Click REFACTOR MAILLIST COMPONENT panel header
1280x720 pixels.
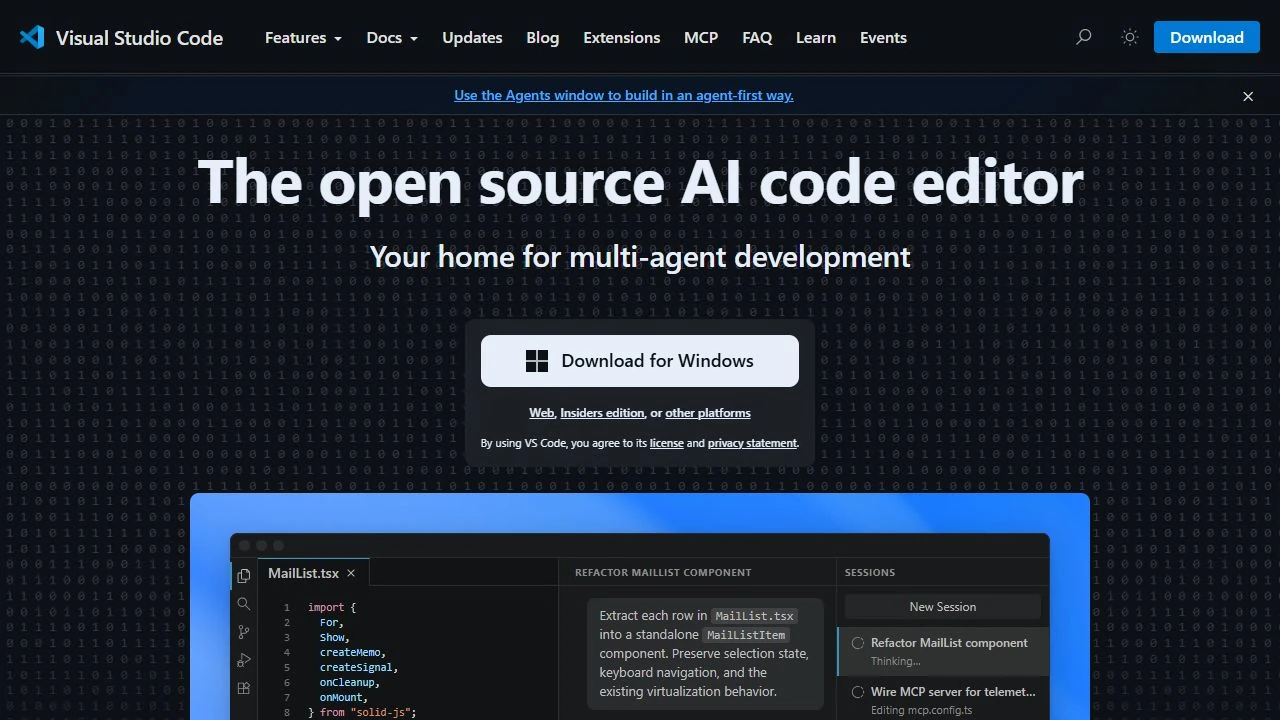pyautogui.click(x=663, y=573)
